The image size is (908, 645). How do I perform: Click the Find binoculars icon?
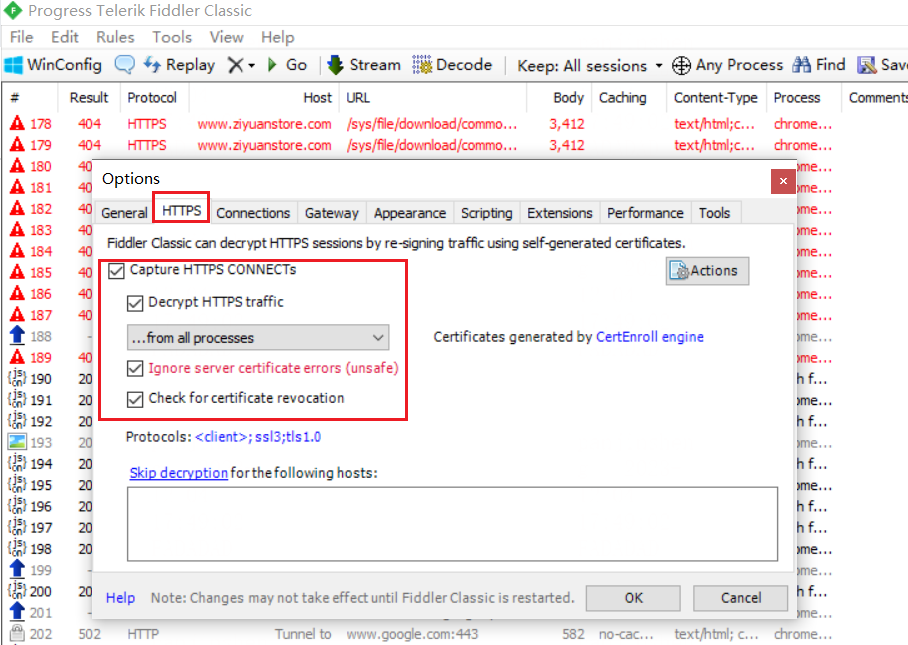click(x=801, y=65)
